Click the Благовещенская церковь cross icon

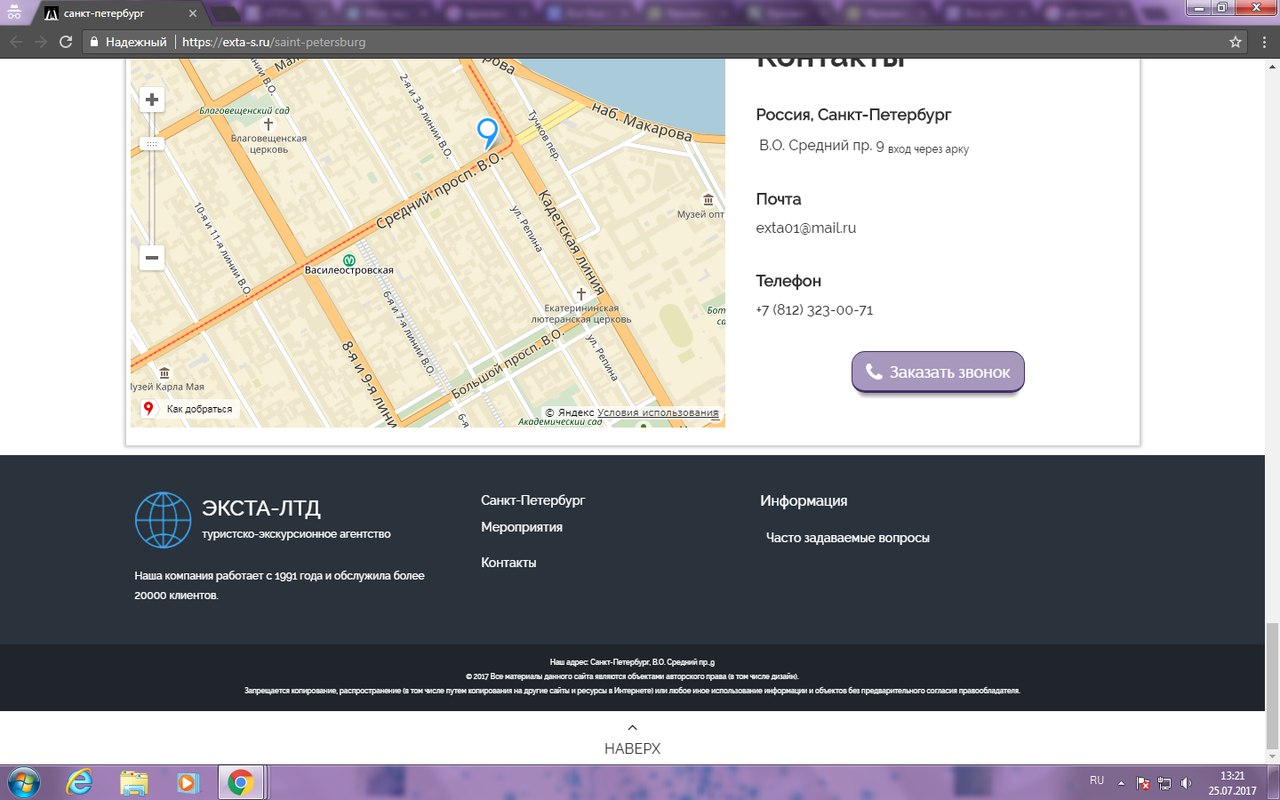click(267, 124)
